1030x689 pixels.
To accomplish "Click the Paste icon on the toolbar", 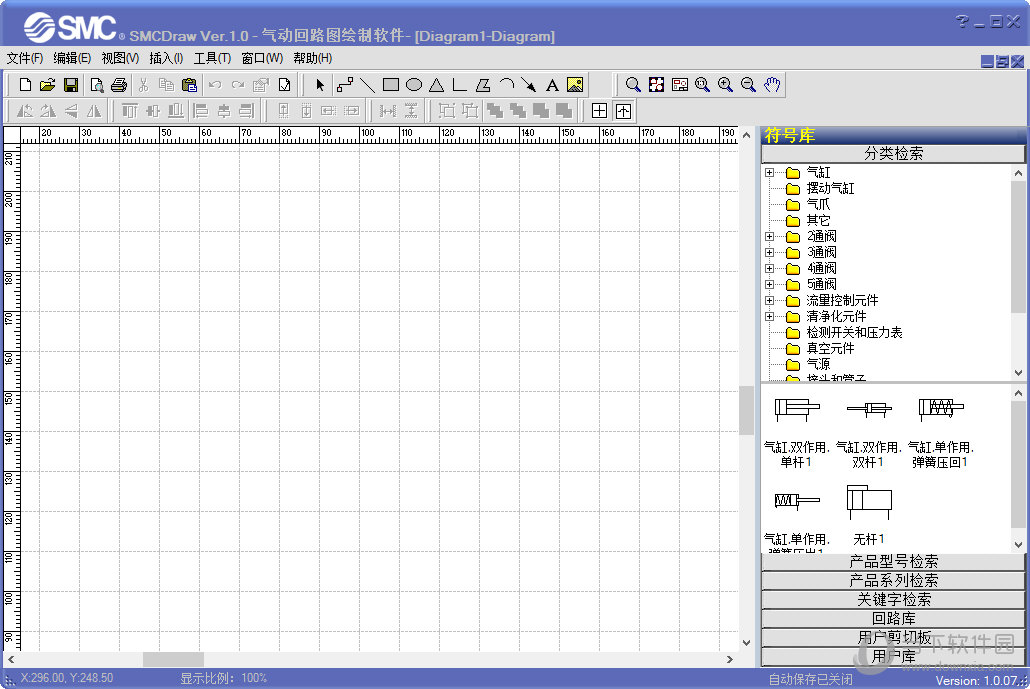I will tap(190, 84).
